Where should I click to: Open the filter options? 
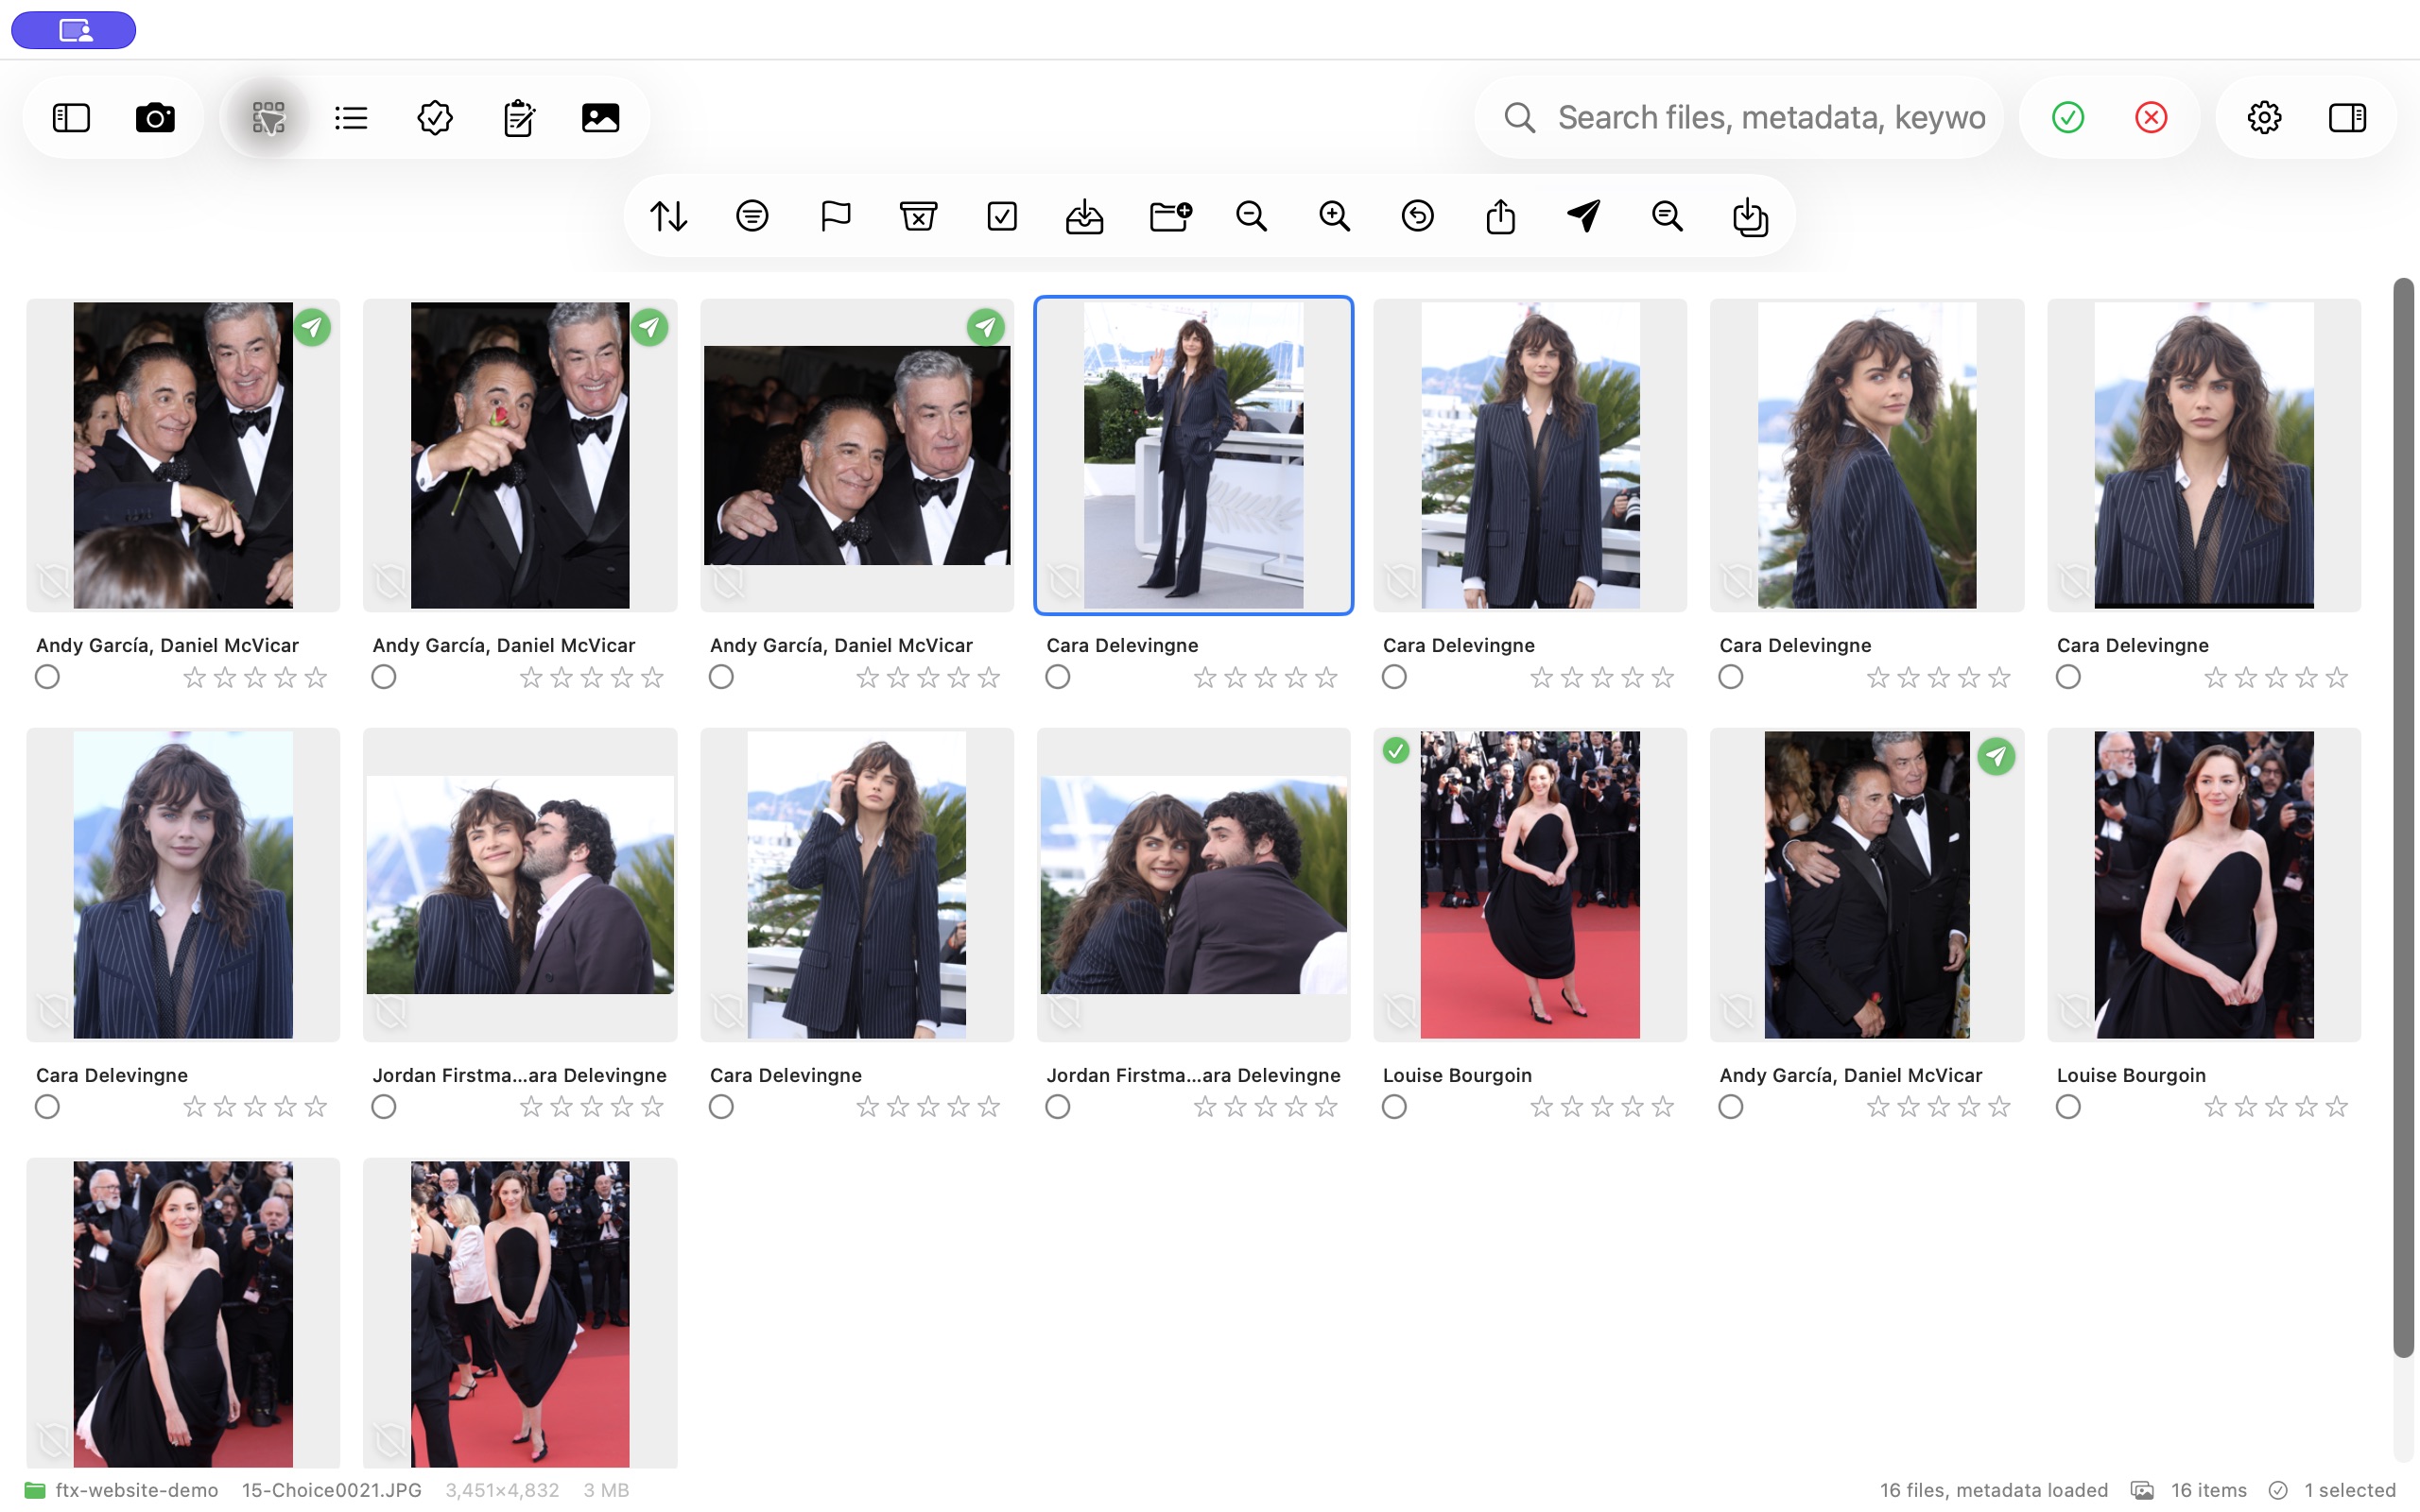point(752,216)
